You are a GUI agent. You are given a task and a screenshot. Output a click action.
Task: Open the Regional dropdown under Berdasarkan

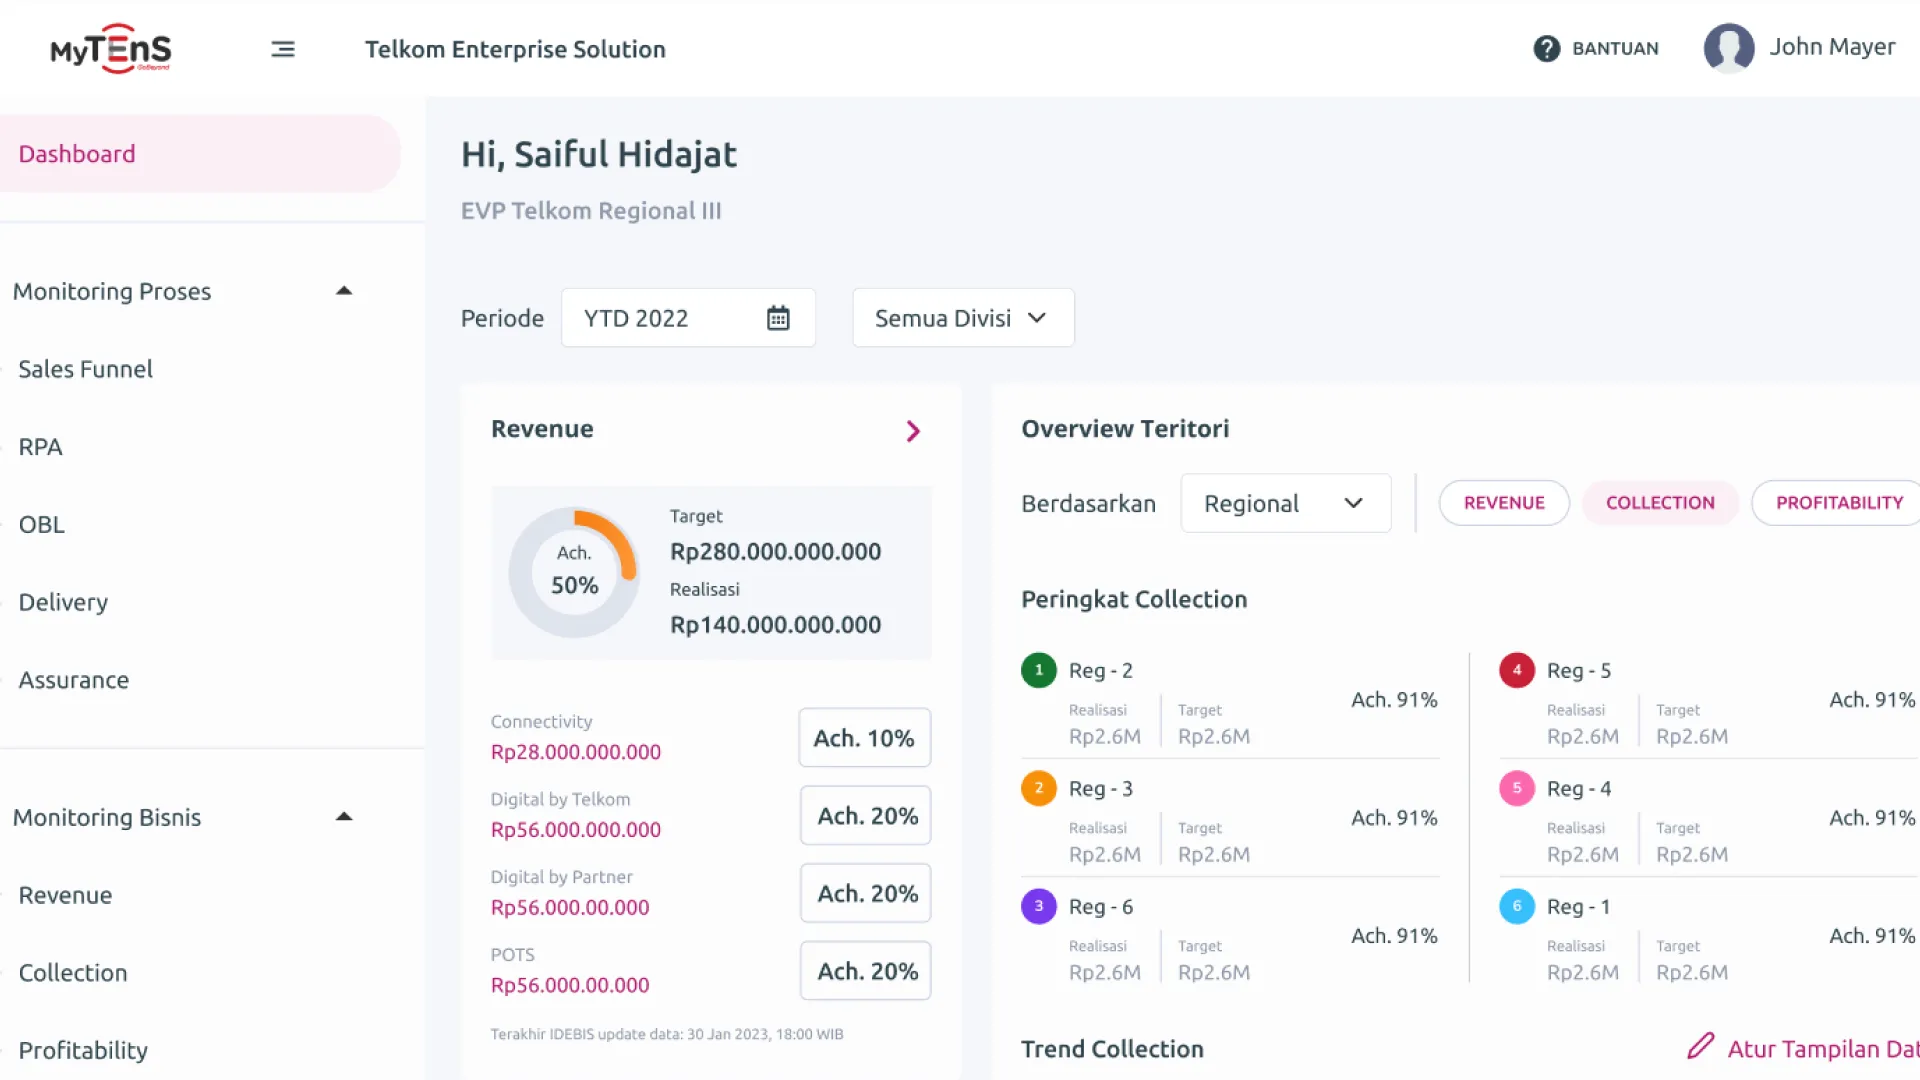[x=1286, y=503]
